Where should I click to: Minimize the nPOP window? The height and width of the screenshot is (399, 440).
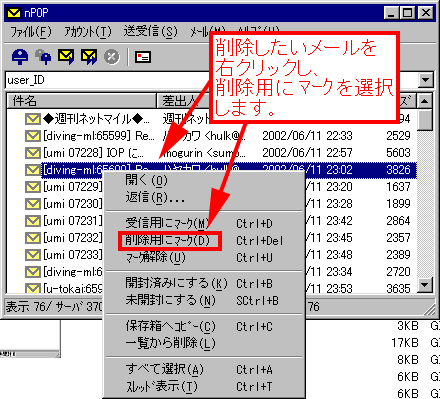391,13
